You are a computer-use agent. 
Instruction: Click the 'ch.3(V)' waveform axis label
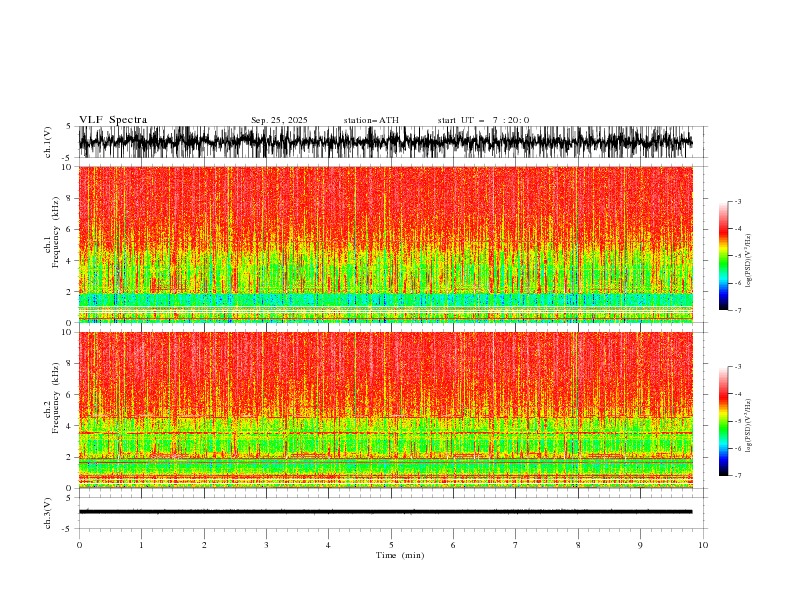tap(48, 513)
